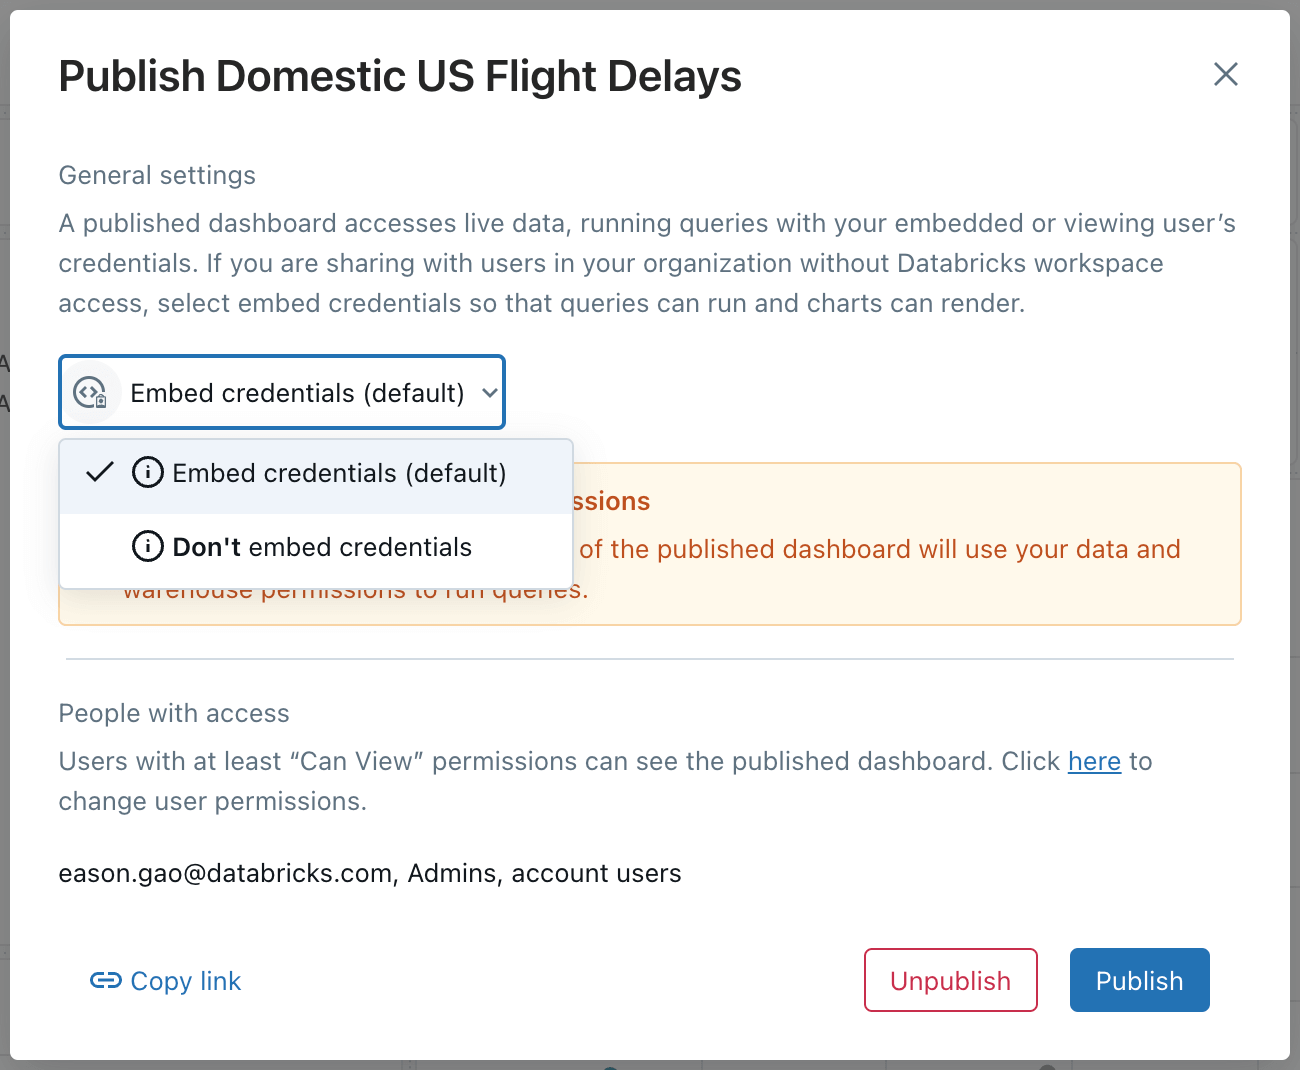
Task: Close the Publish dialog with the X
Action: [1225, 74]
